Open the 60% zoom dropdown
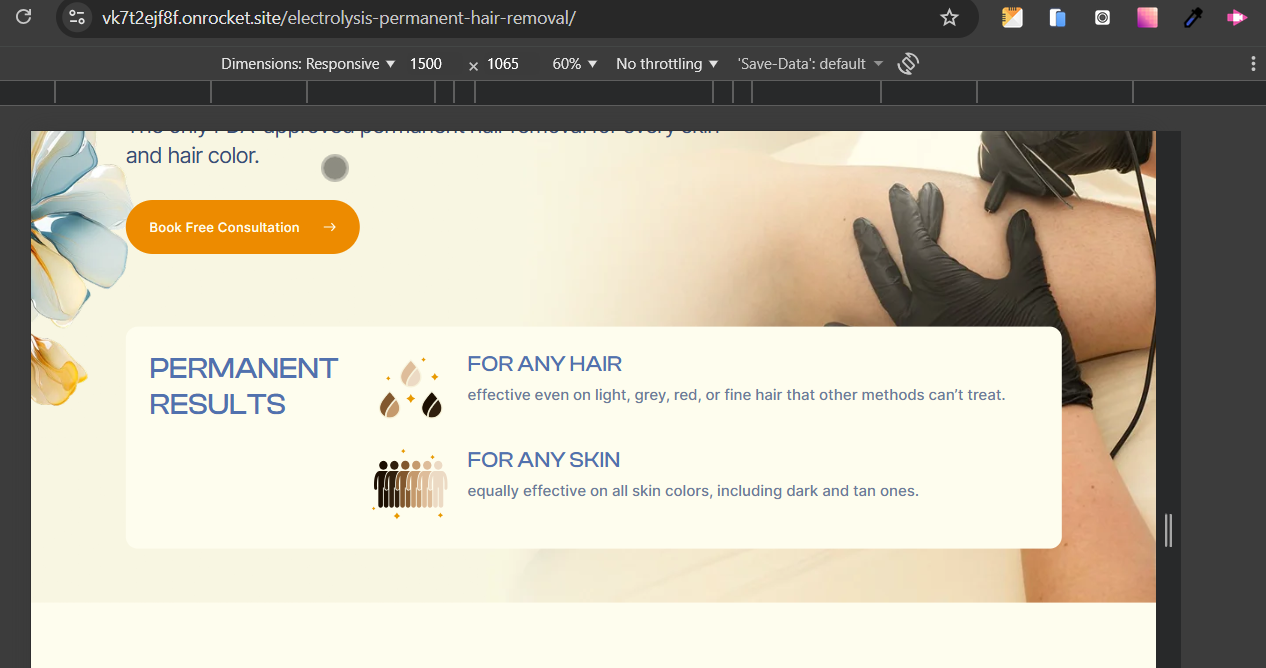1266x668 pixels. (575, 64)
